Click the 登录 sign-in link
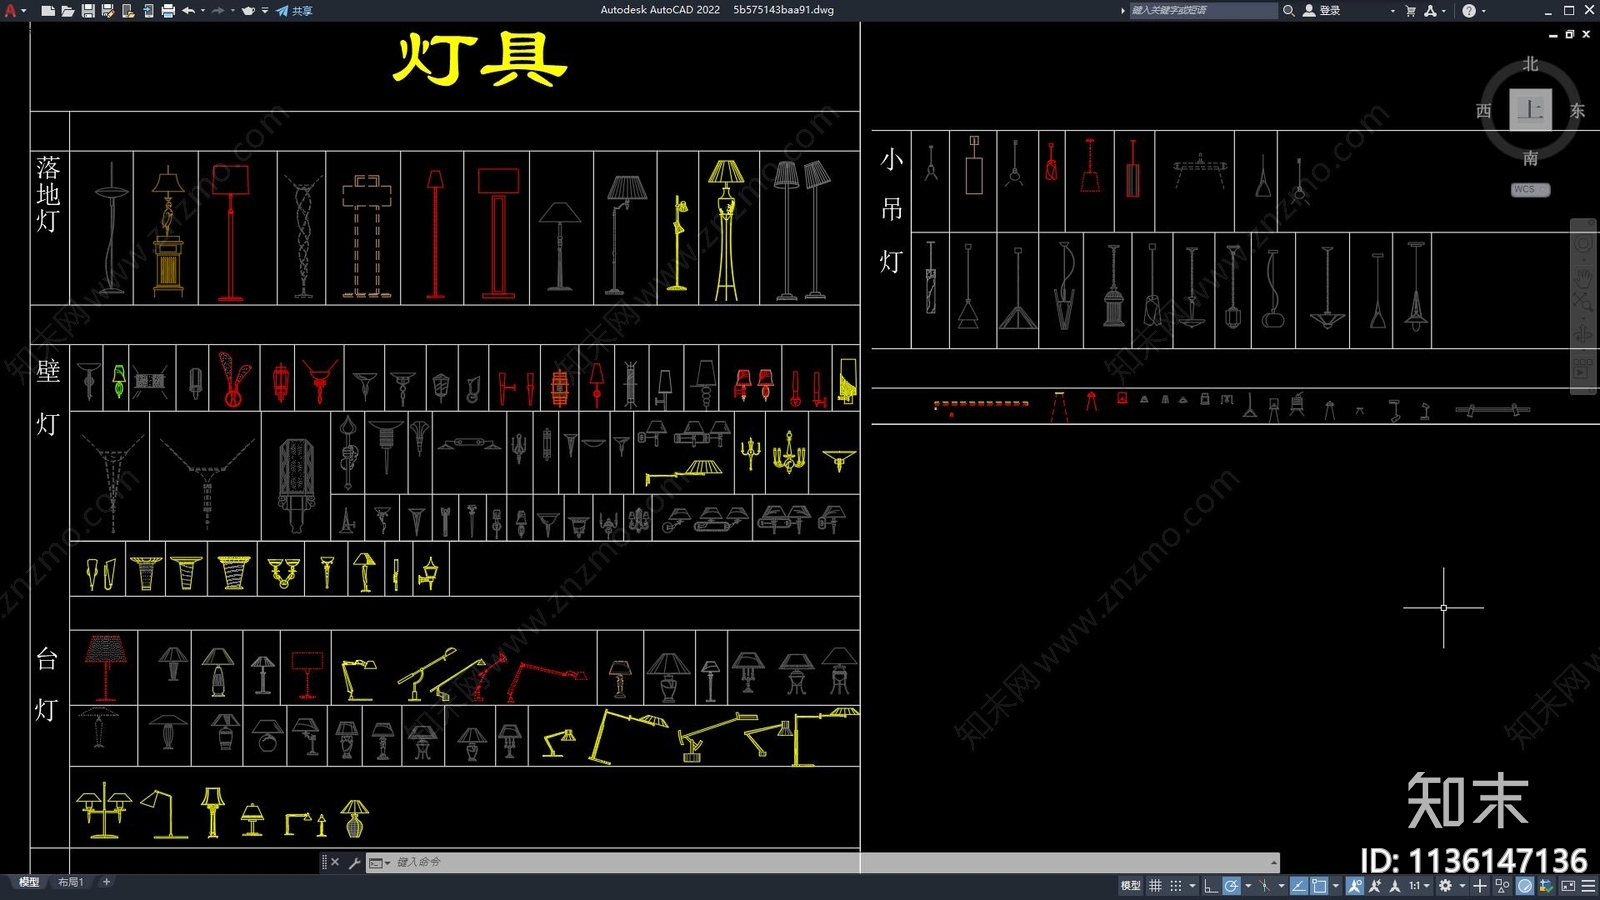 tap(1327, 10)
